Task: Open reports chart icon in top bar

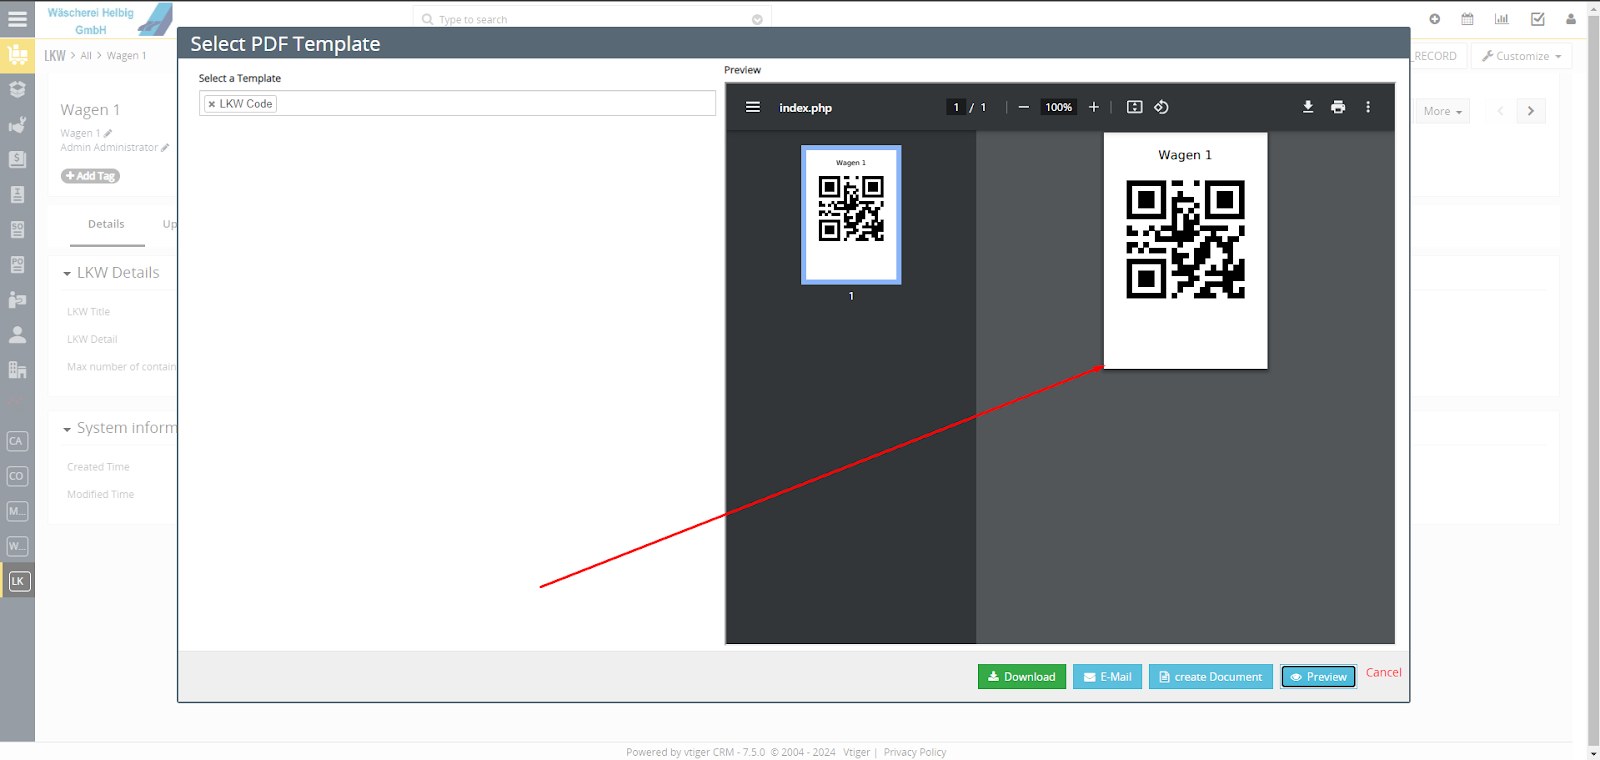Action: tap(1501, 19)
